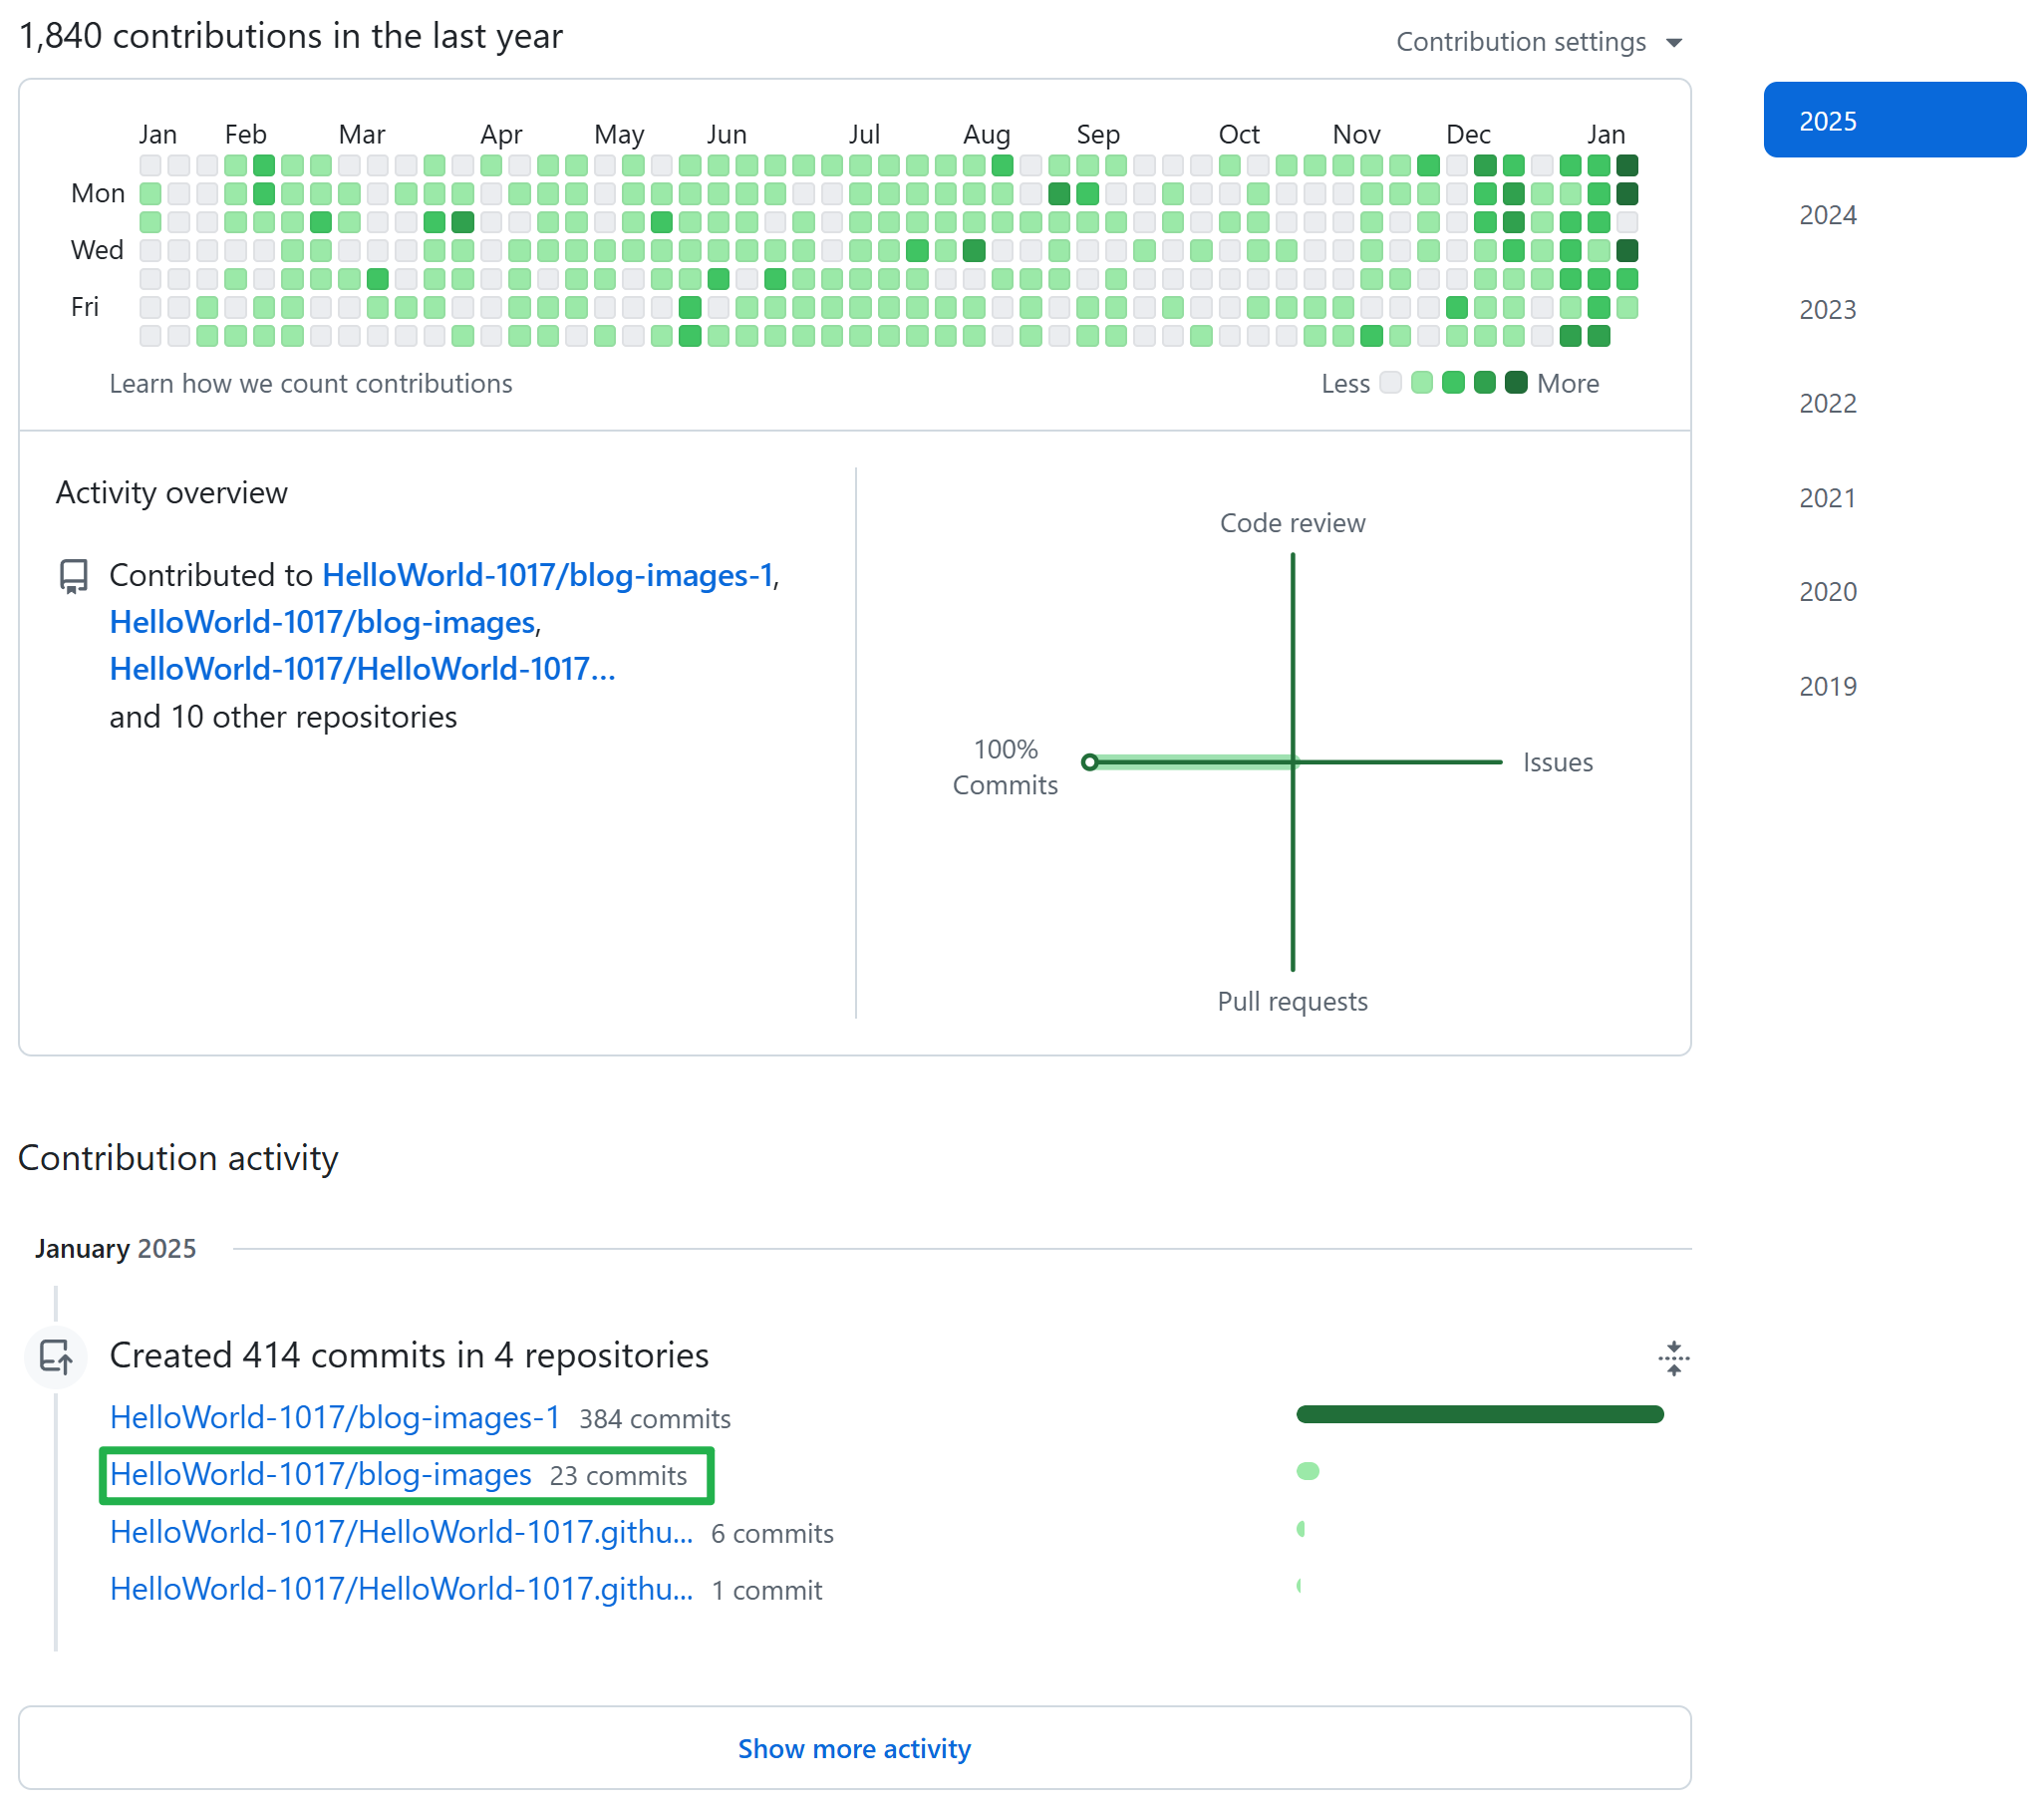
Task: Click the repository icon beside Contributed to
Action: point(73,577)
